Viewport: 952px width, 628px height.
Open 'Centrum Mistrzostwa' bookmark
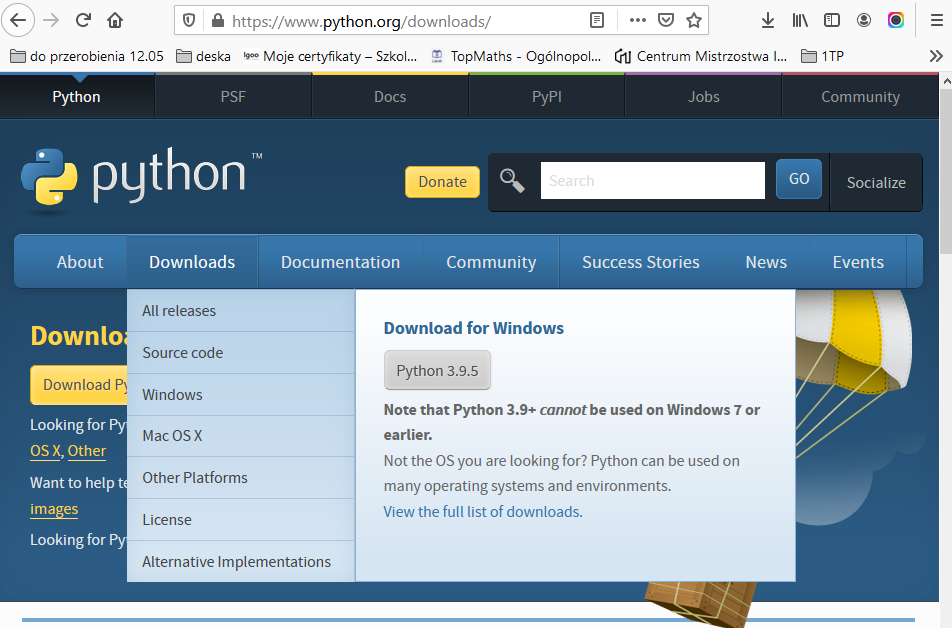[x=701, y=56]
